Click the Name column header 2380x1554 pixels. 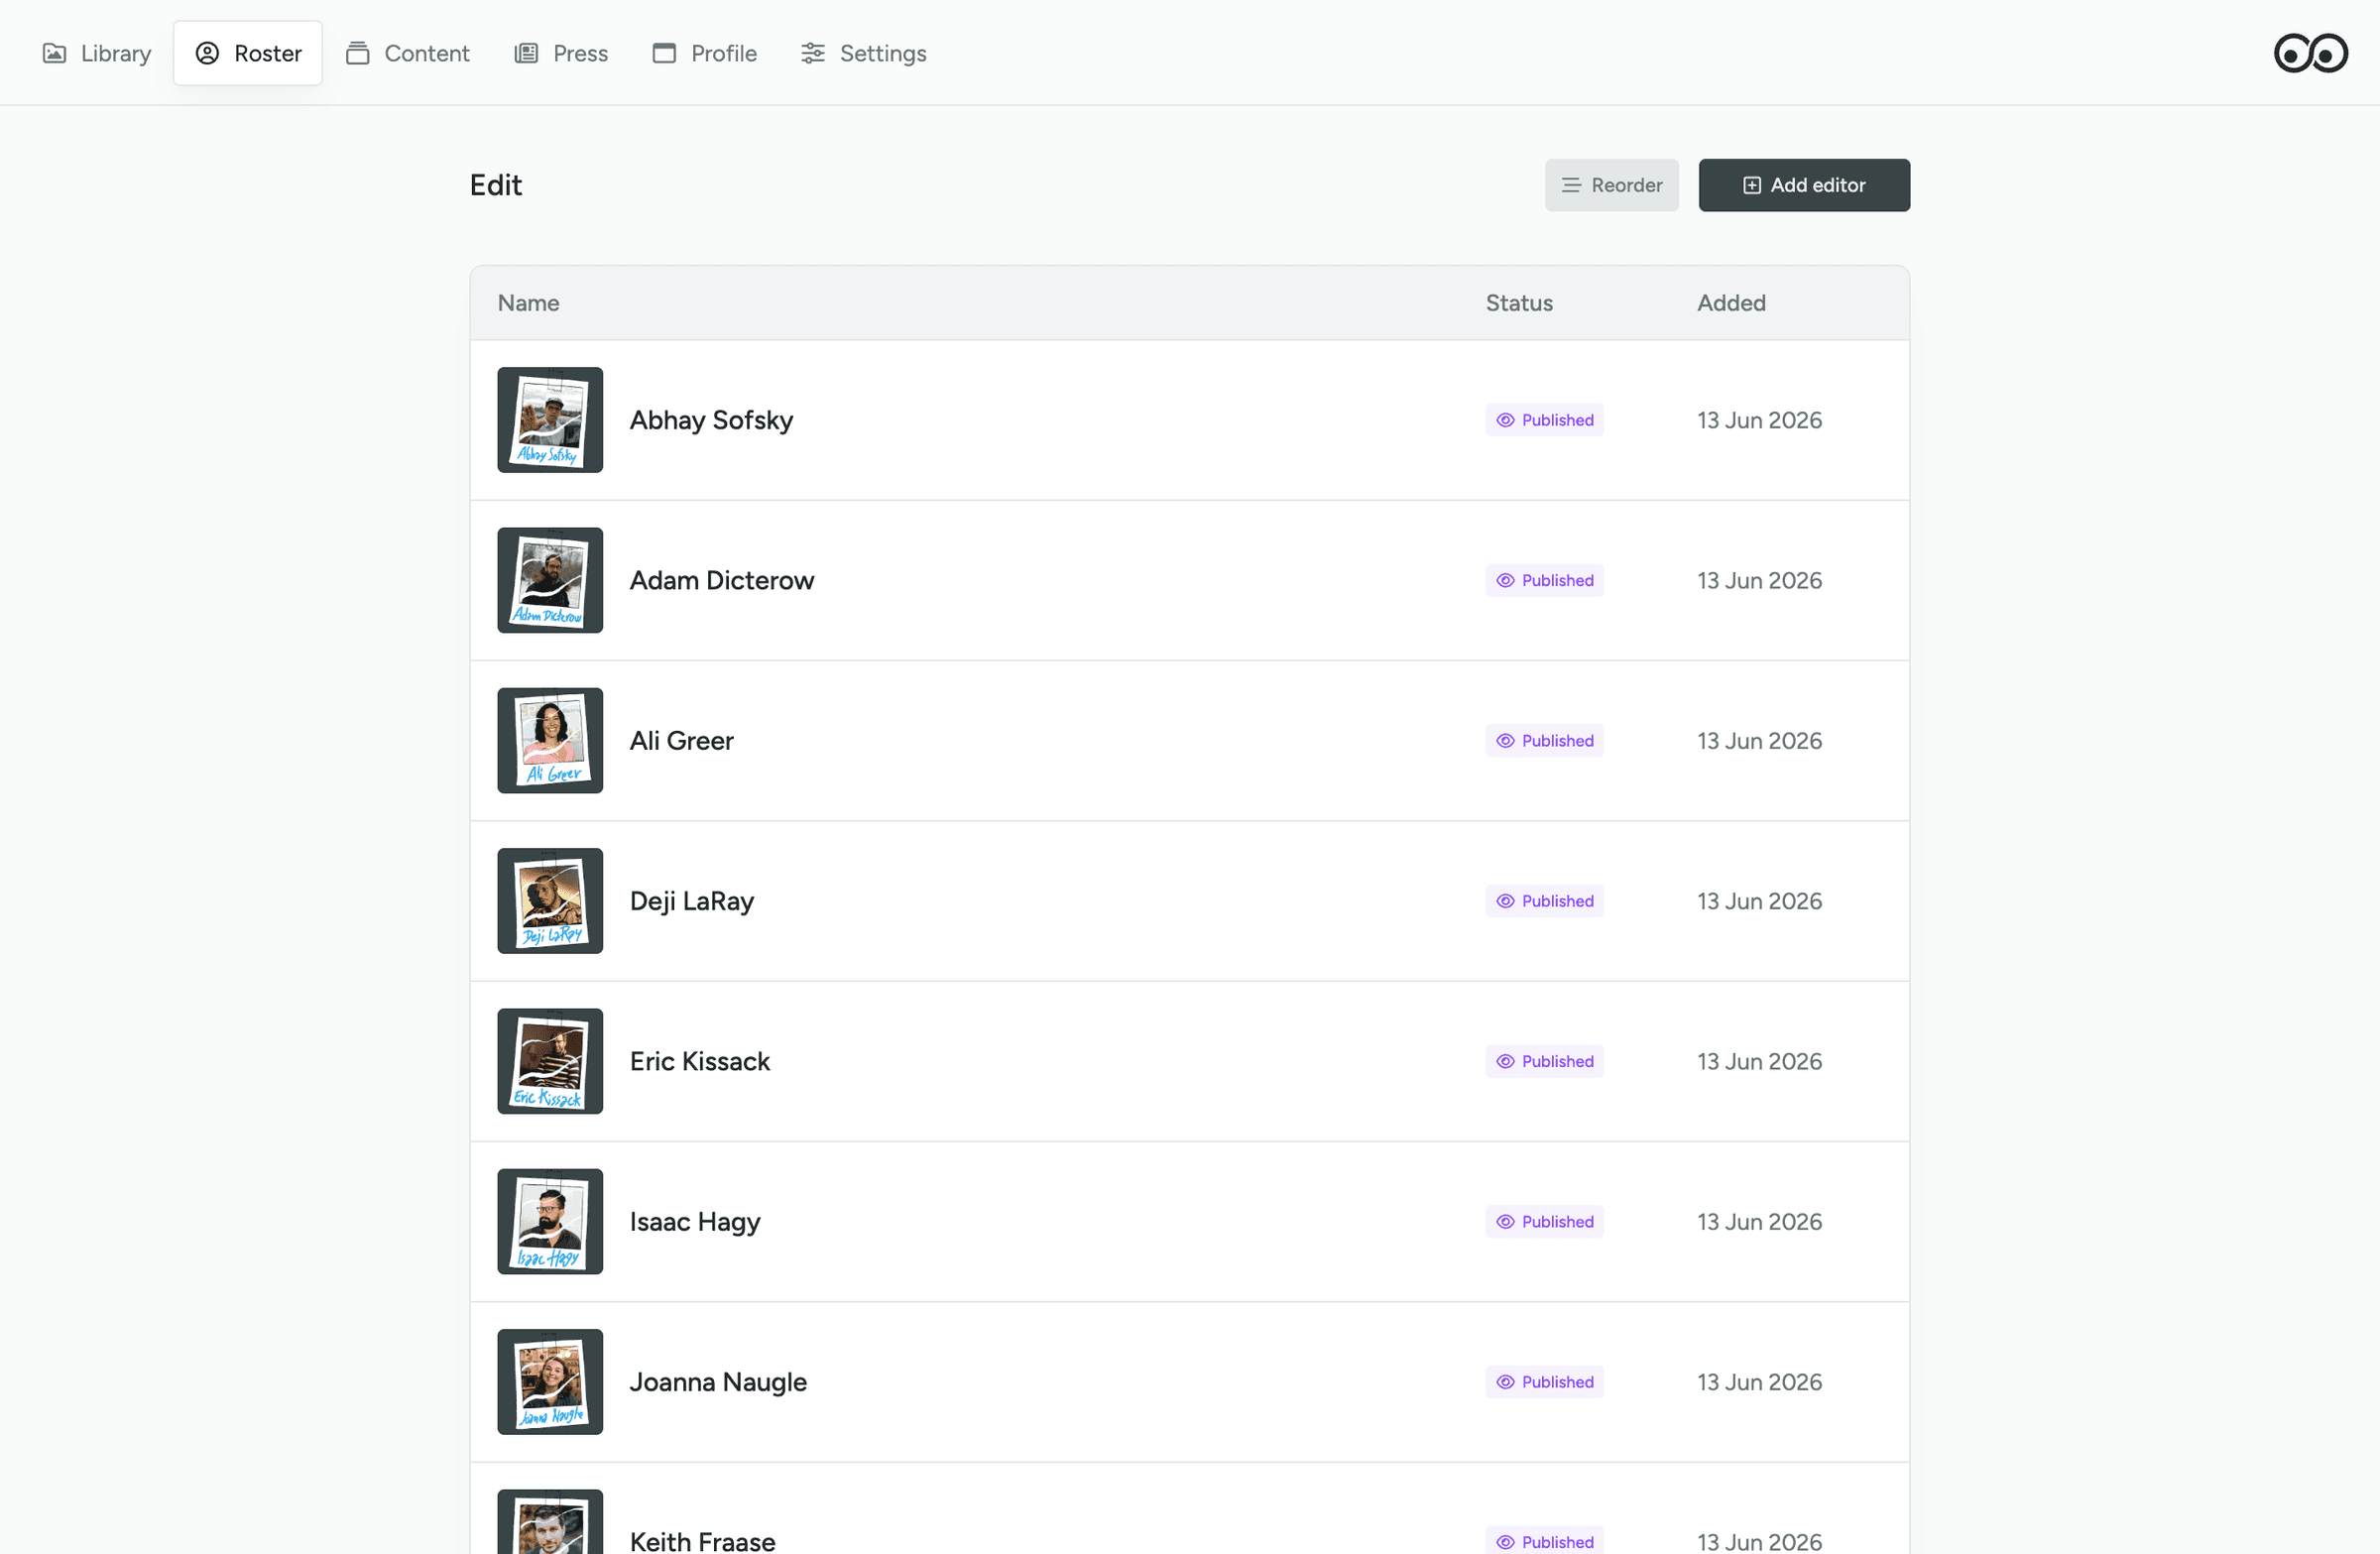click(528, 303)
